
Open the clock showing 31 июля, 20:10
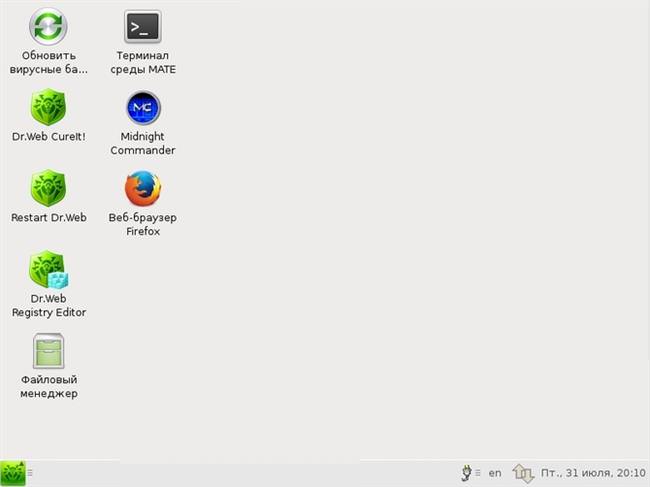click(593, 473)
